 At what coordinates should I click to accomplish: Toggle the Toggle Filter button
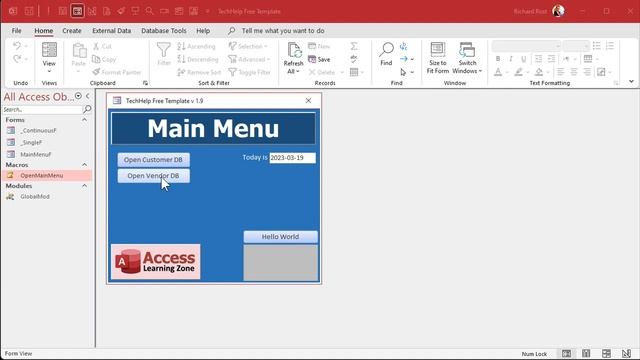[250, 72]
